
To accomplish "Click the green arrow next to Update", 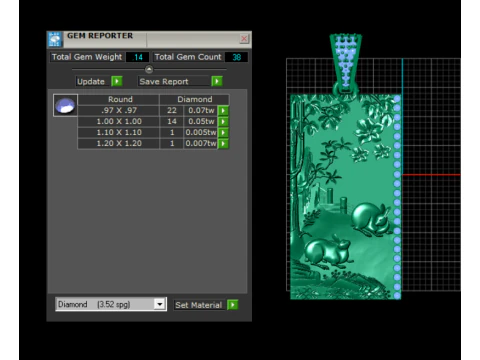I will (117, 81).
